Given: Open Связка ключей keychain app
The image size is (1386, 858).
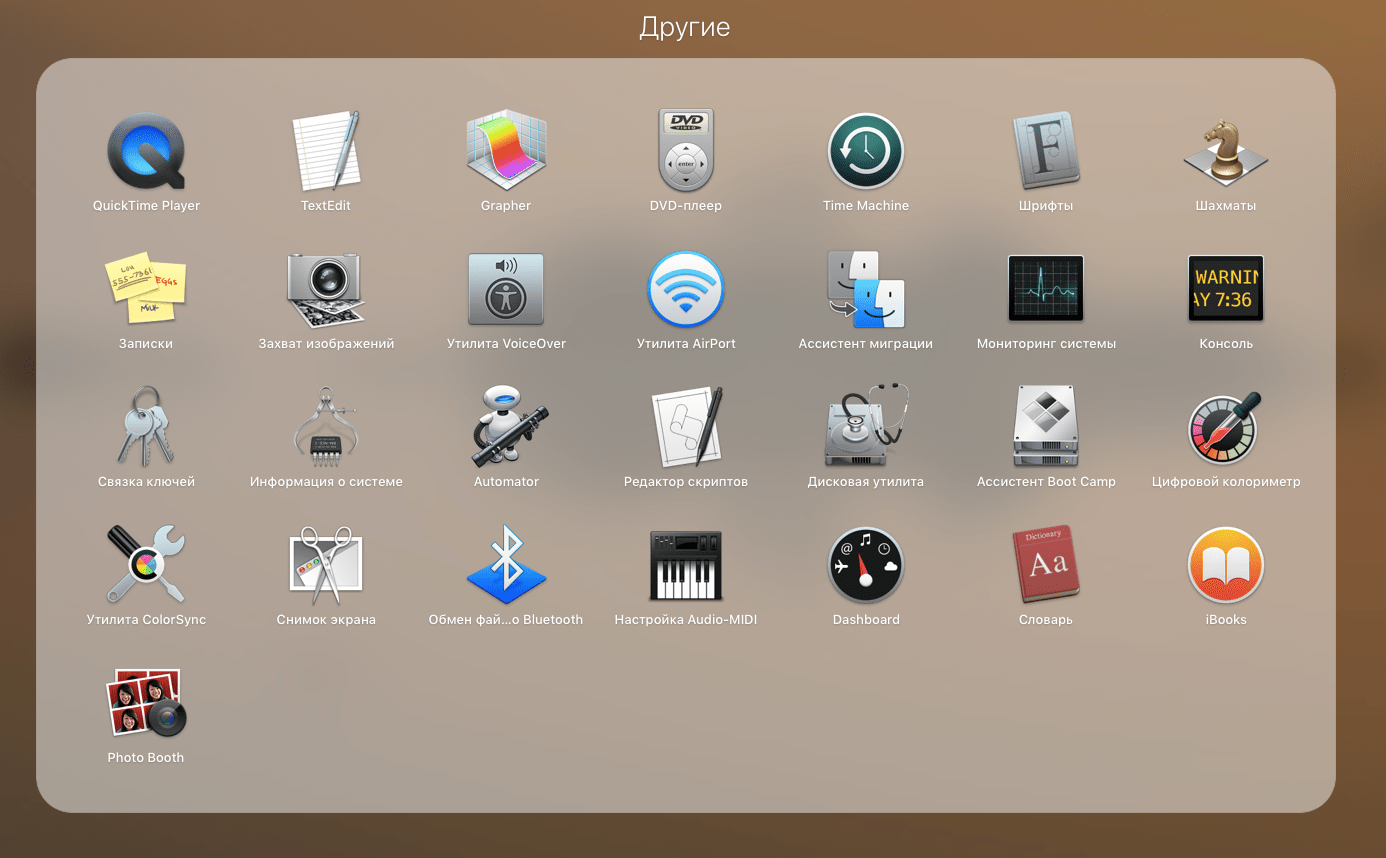Looking at the screenshot, I should (x=146, y=427).
